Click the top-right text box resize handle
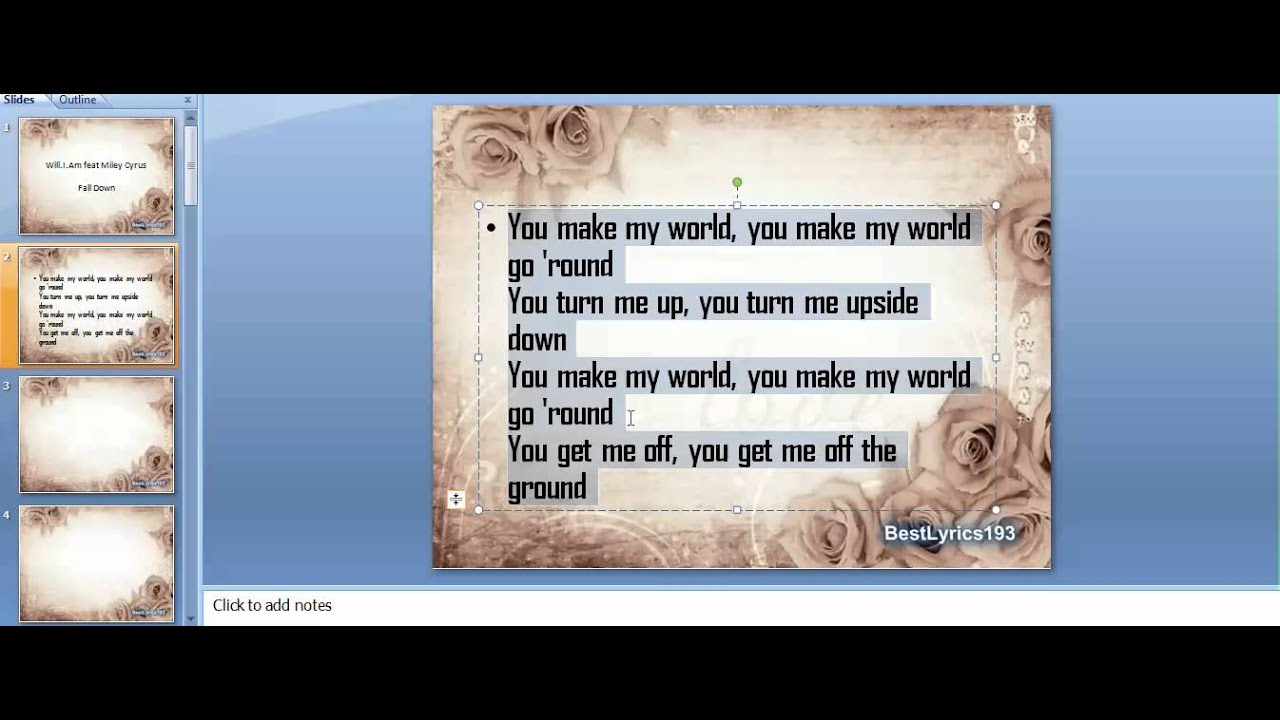 tap(996, 205)
